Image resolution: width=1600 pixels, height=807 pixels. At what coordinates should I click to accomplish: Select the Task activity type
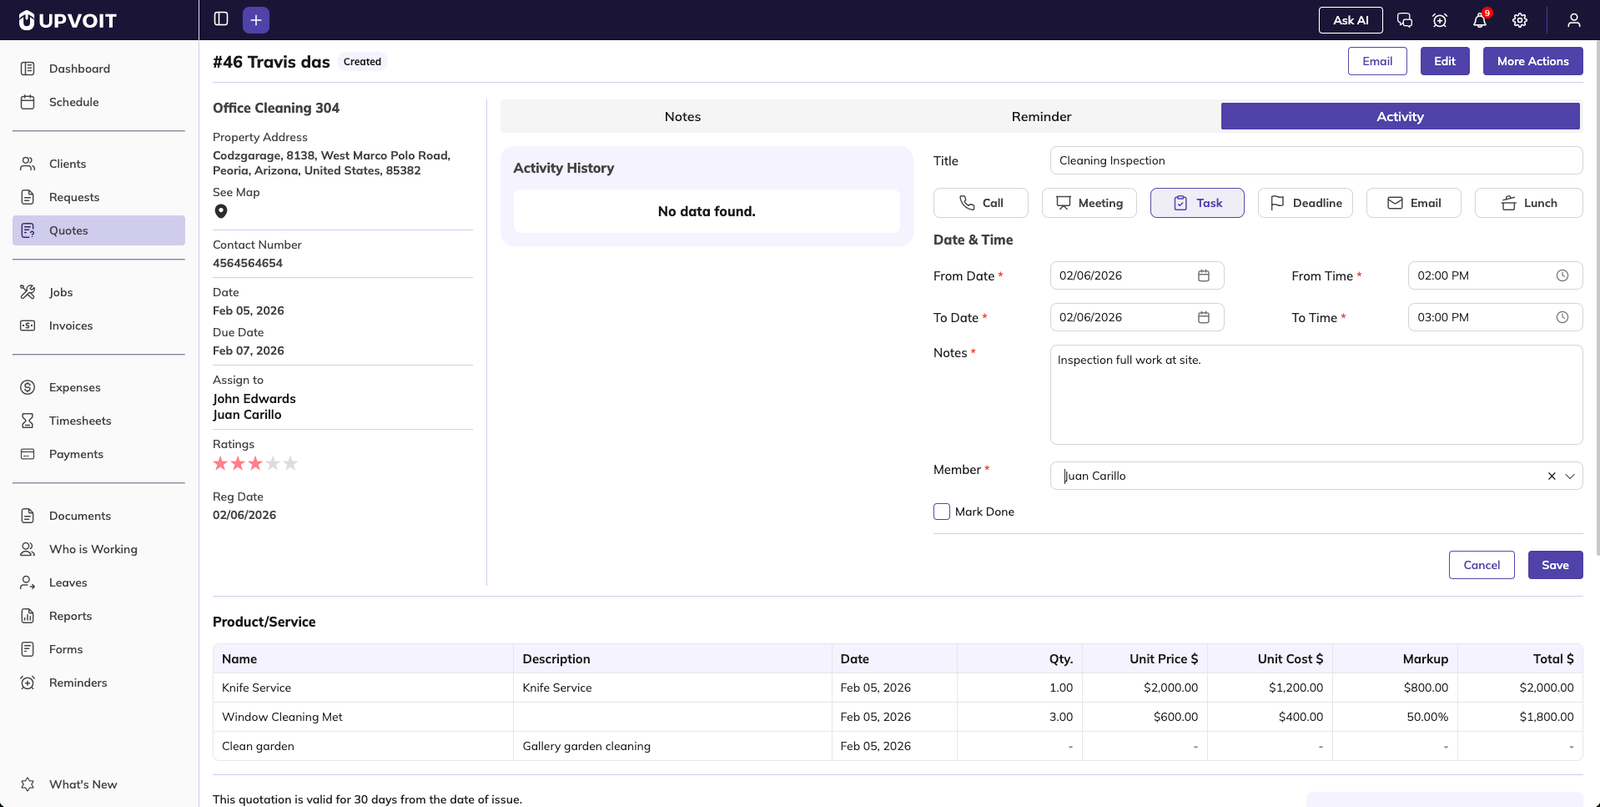1196,203
